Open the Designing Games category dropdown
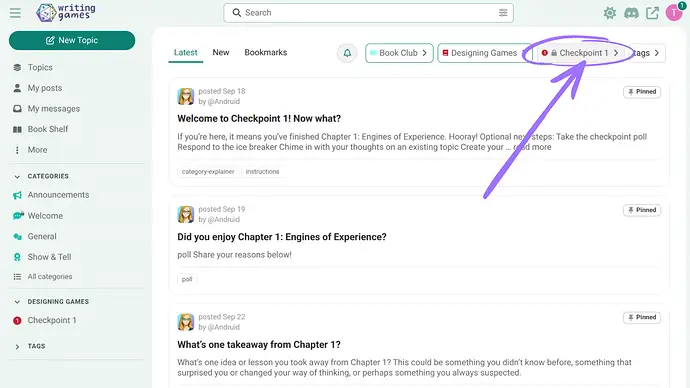The width and height of the screenshot is (690, 388). tap(484, 53)
